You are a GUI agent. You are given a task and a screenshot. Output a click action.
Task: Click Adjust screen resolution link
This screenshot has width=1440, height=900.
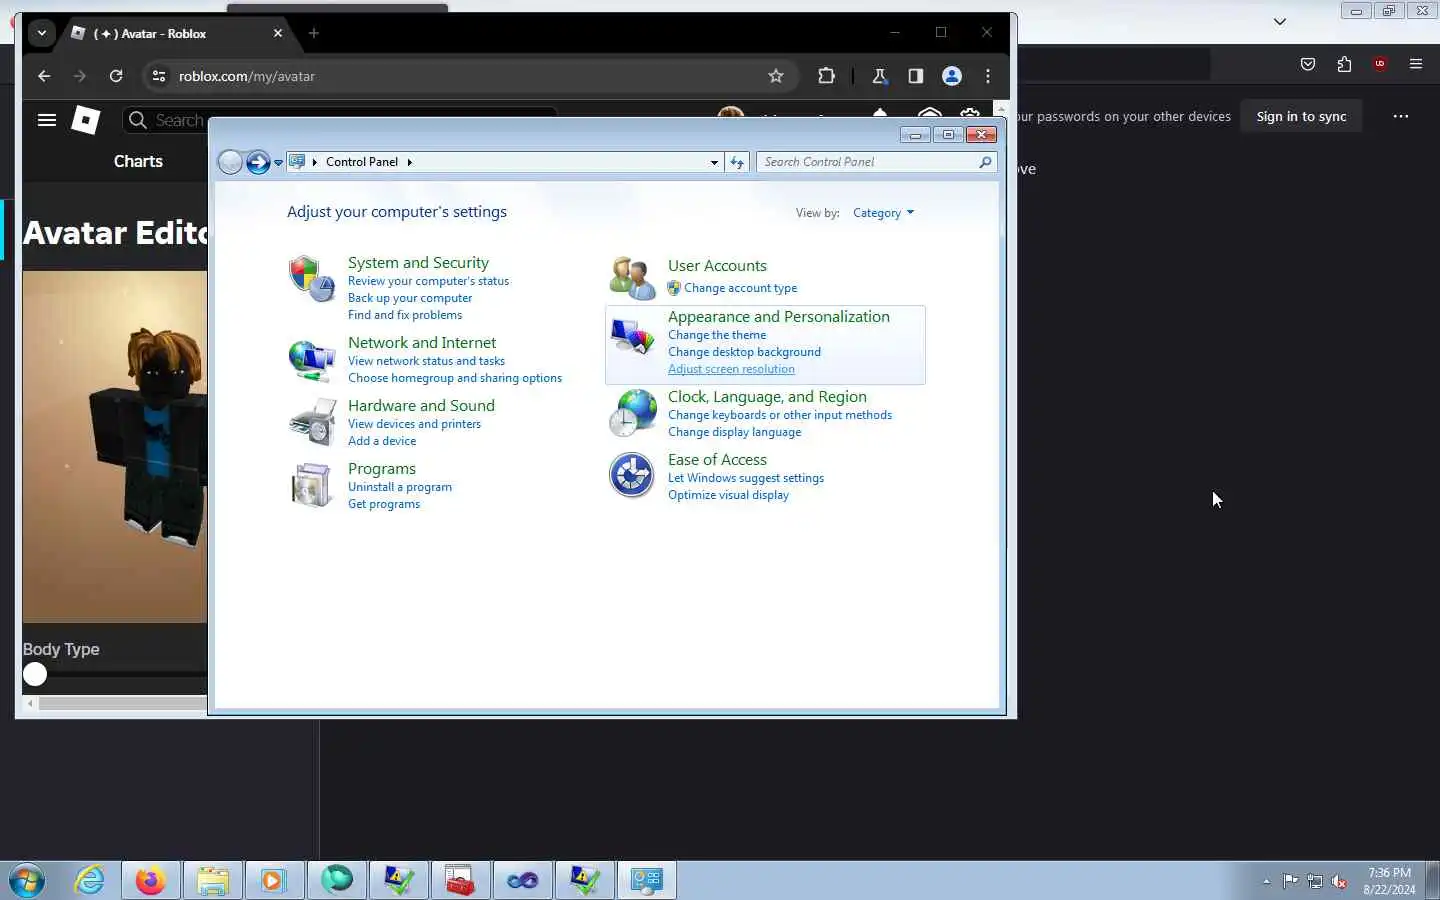[x=731, y=369]
